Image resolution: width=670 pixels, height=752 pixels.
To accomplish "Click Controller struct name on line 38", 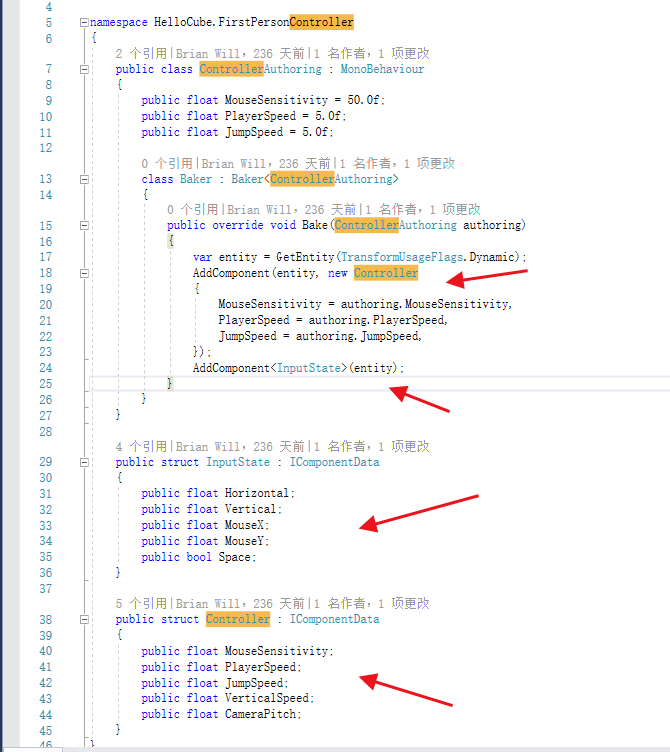I will (238, 619).
